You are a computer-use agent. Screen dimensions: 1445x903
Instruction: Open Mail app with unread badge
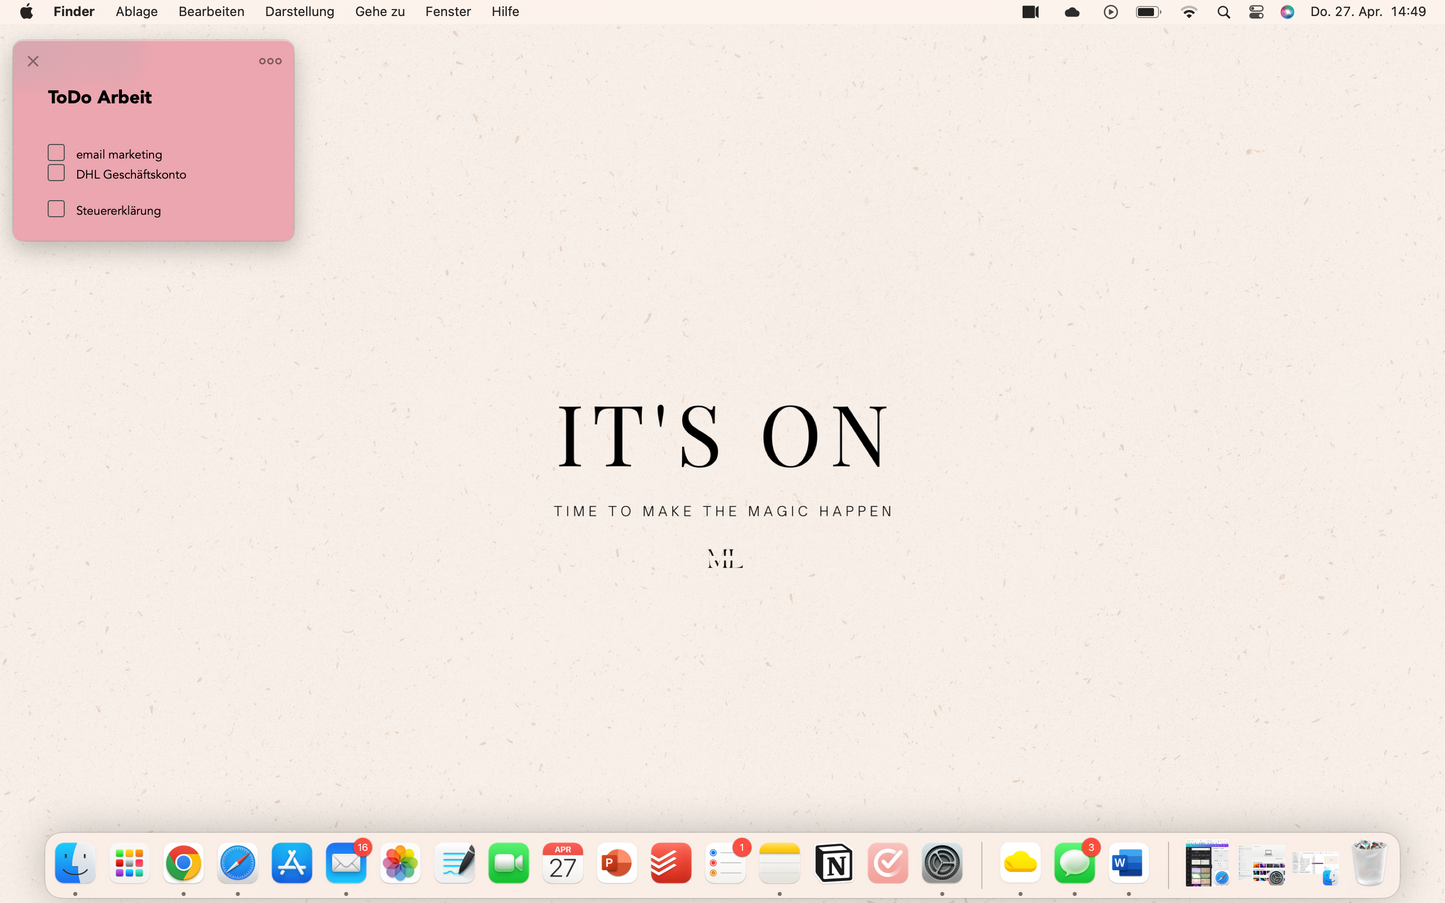click(346, 863)
